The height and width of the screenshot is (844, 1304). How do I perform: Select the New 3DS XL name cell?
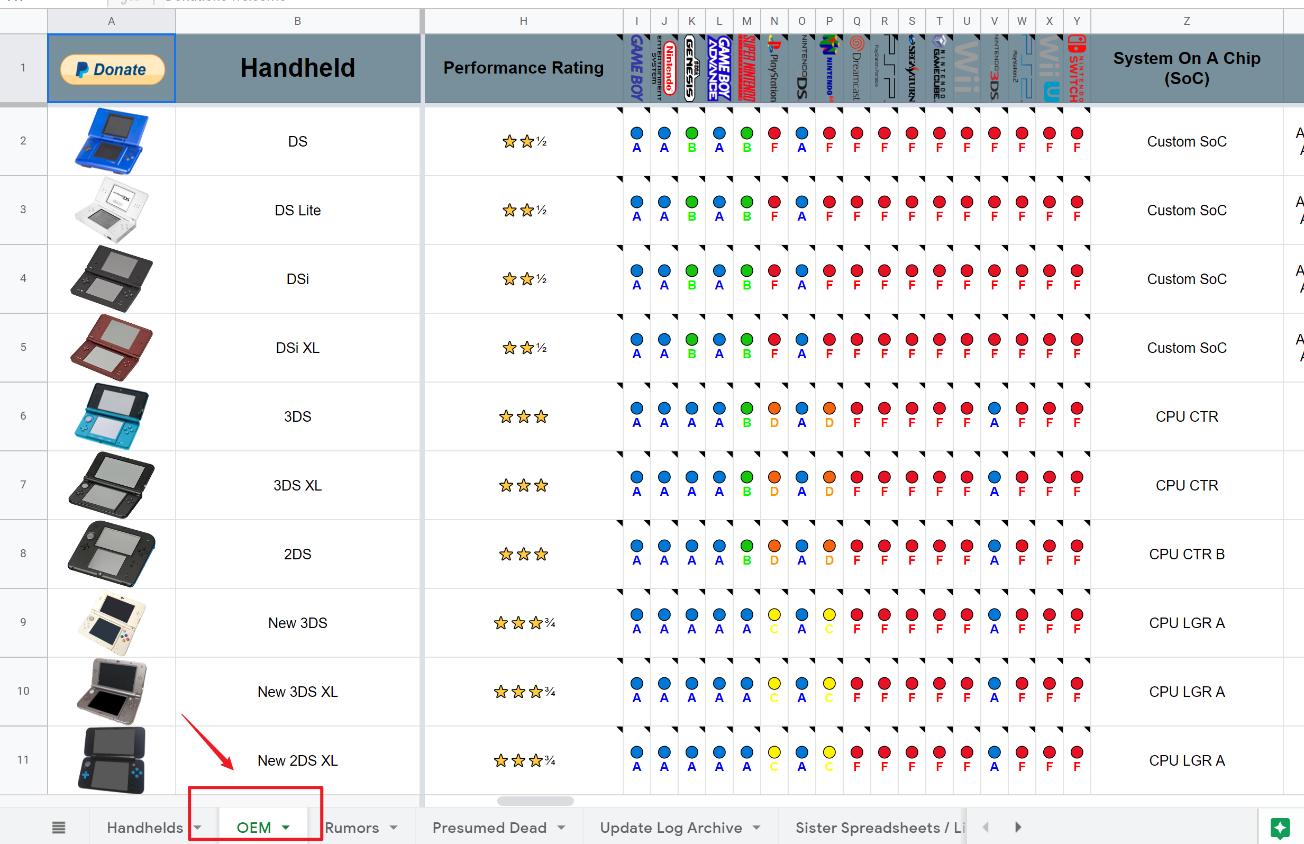(x=297, y=691)
